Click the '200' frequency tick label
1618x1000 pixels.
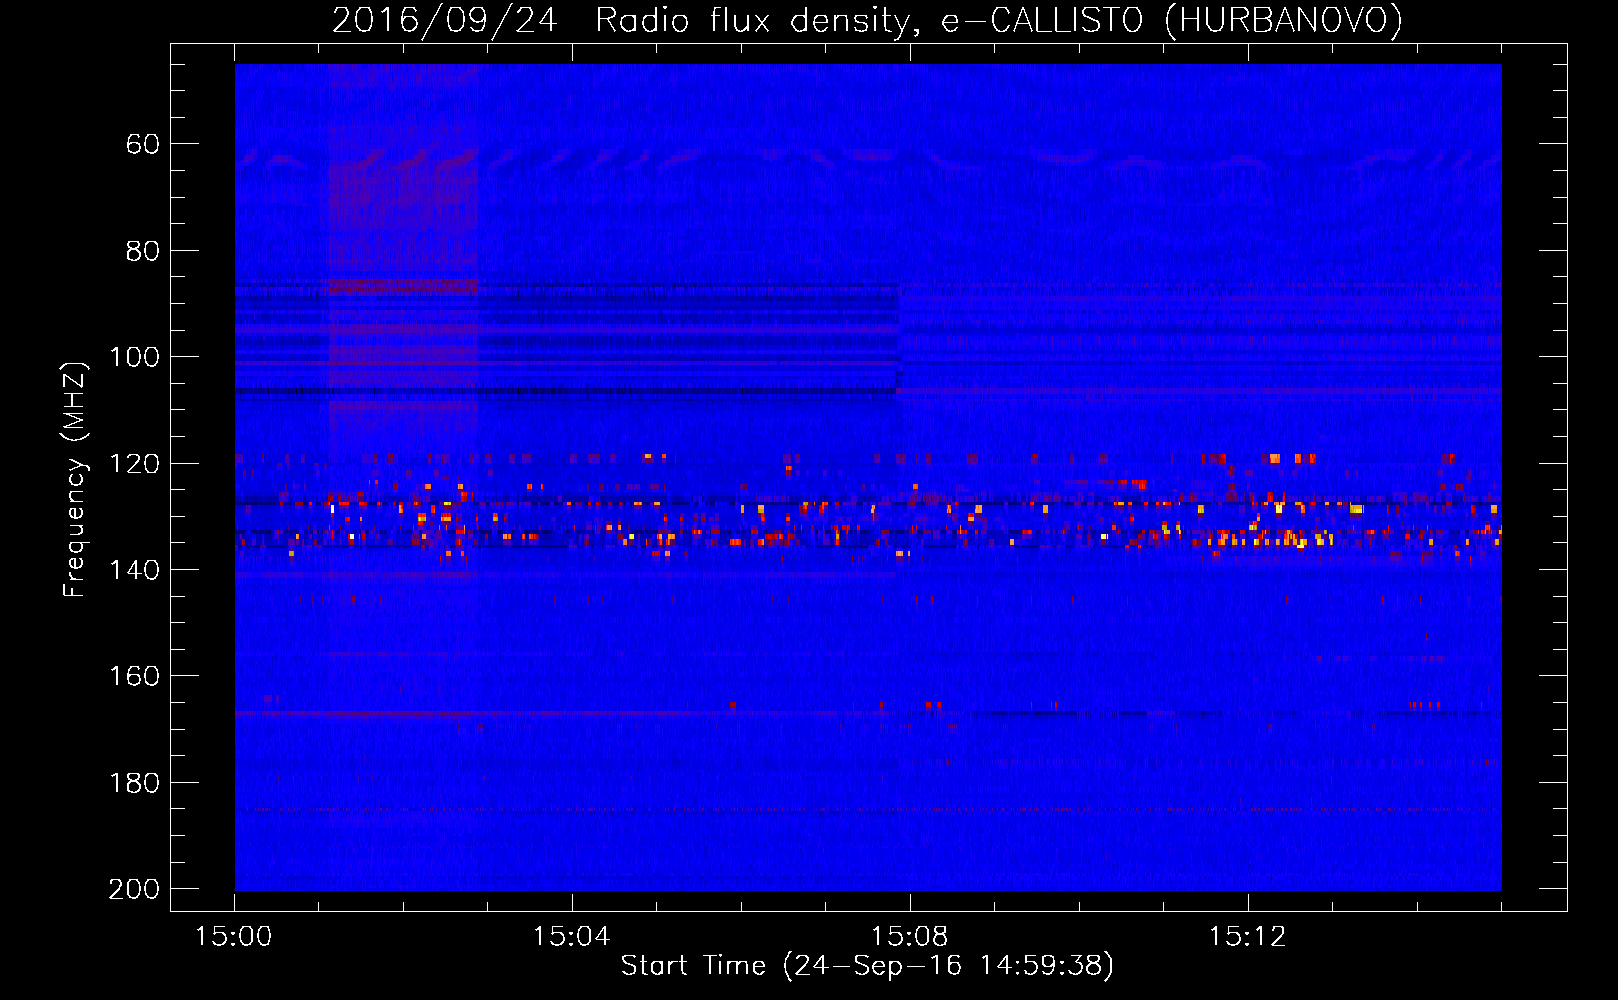point(134,889)
